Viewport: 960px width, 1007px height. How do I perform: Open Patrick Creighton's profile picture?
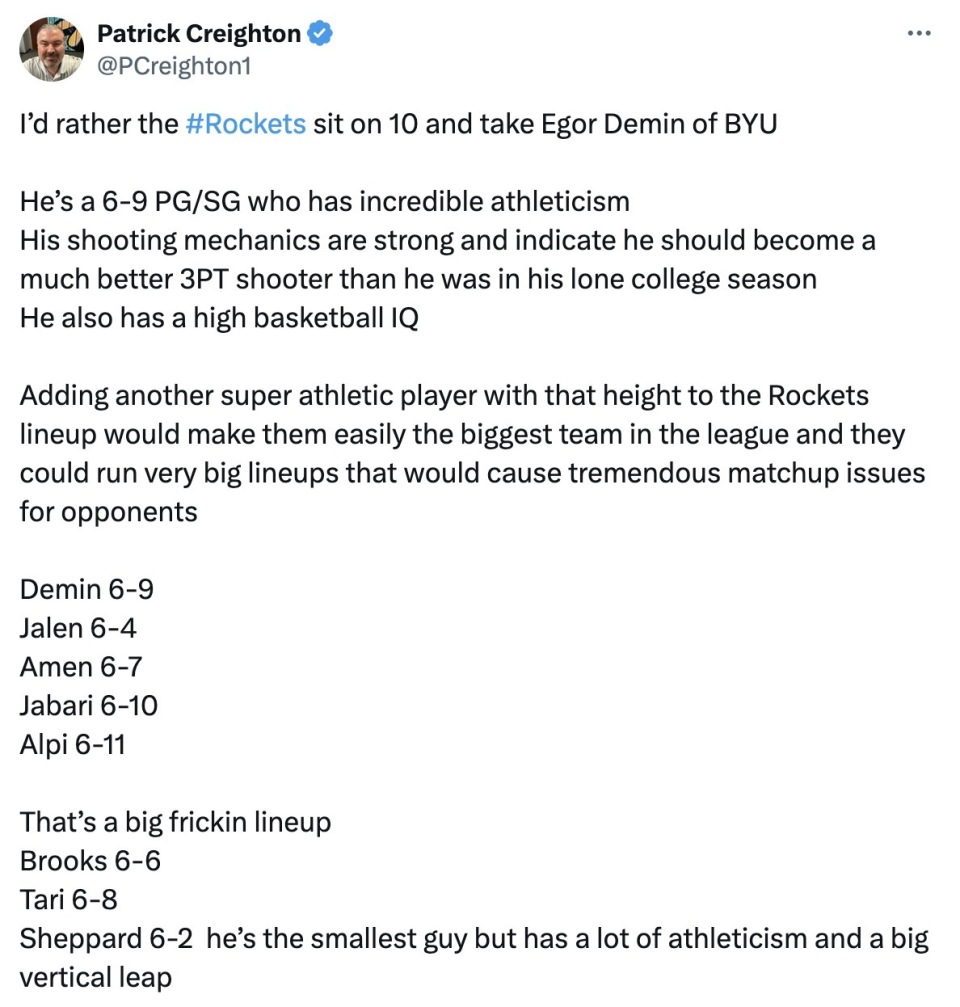[51, 49]
